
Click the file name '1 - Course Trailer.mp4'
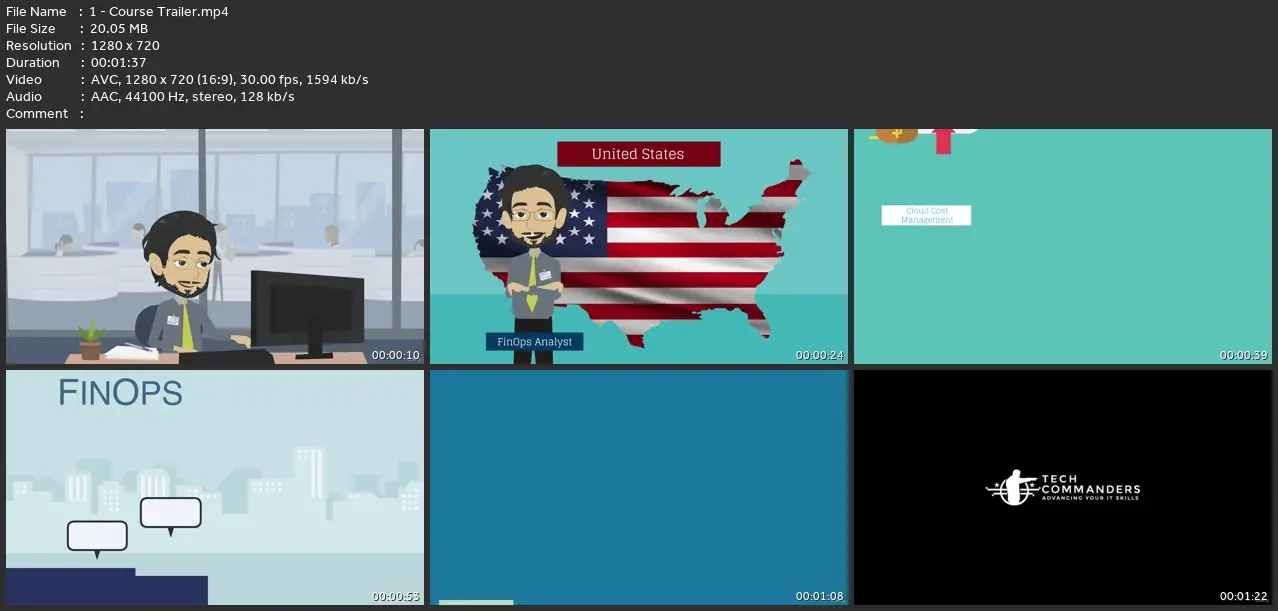pos(158,12)
